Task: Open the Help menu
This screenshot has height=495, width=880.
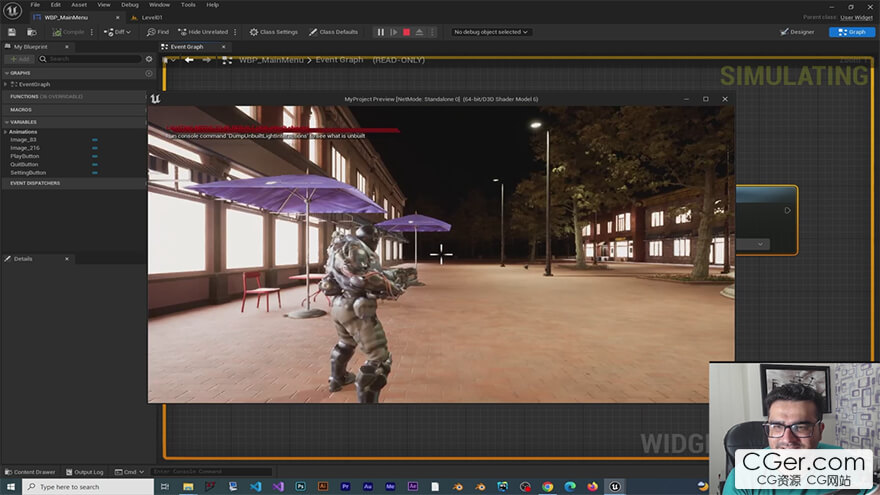Action: 212,4
